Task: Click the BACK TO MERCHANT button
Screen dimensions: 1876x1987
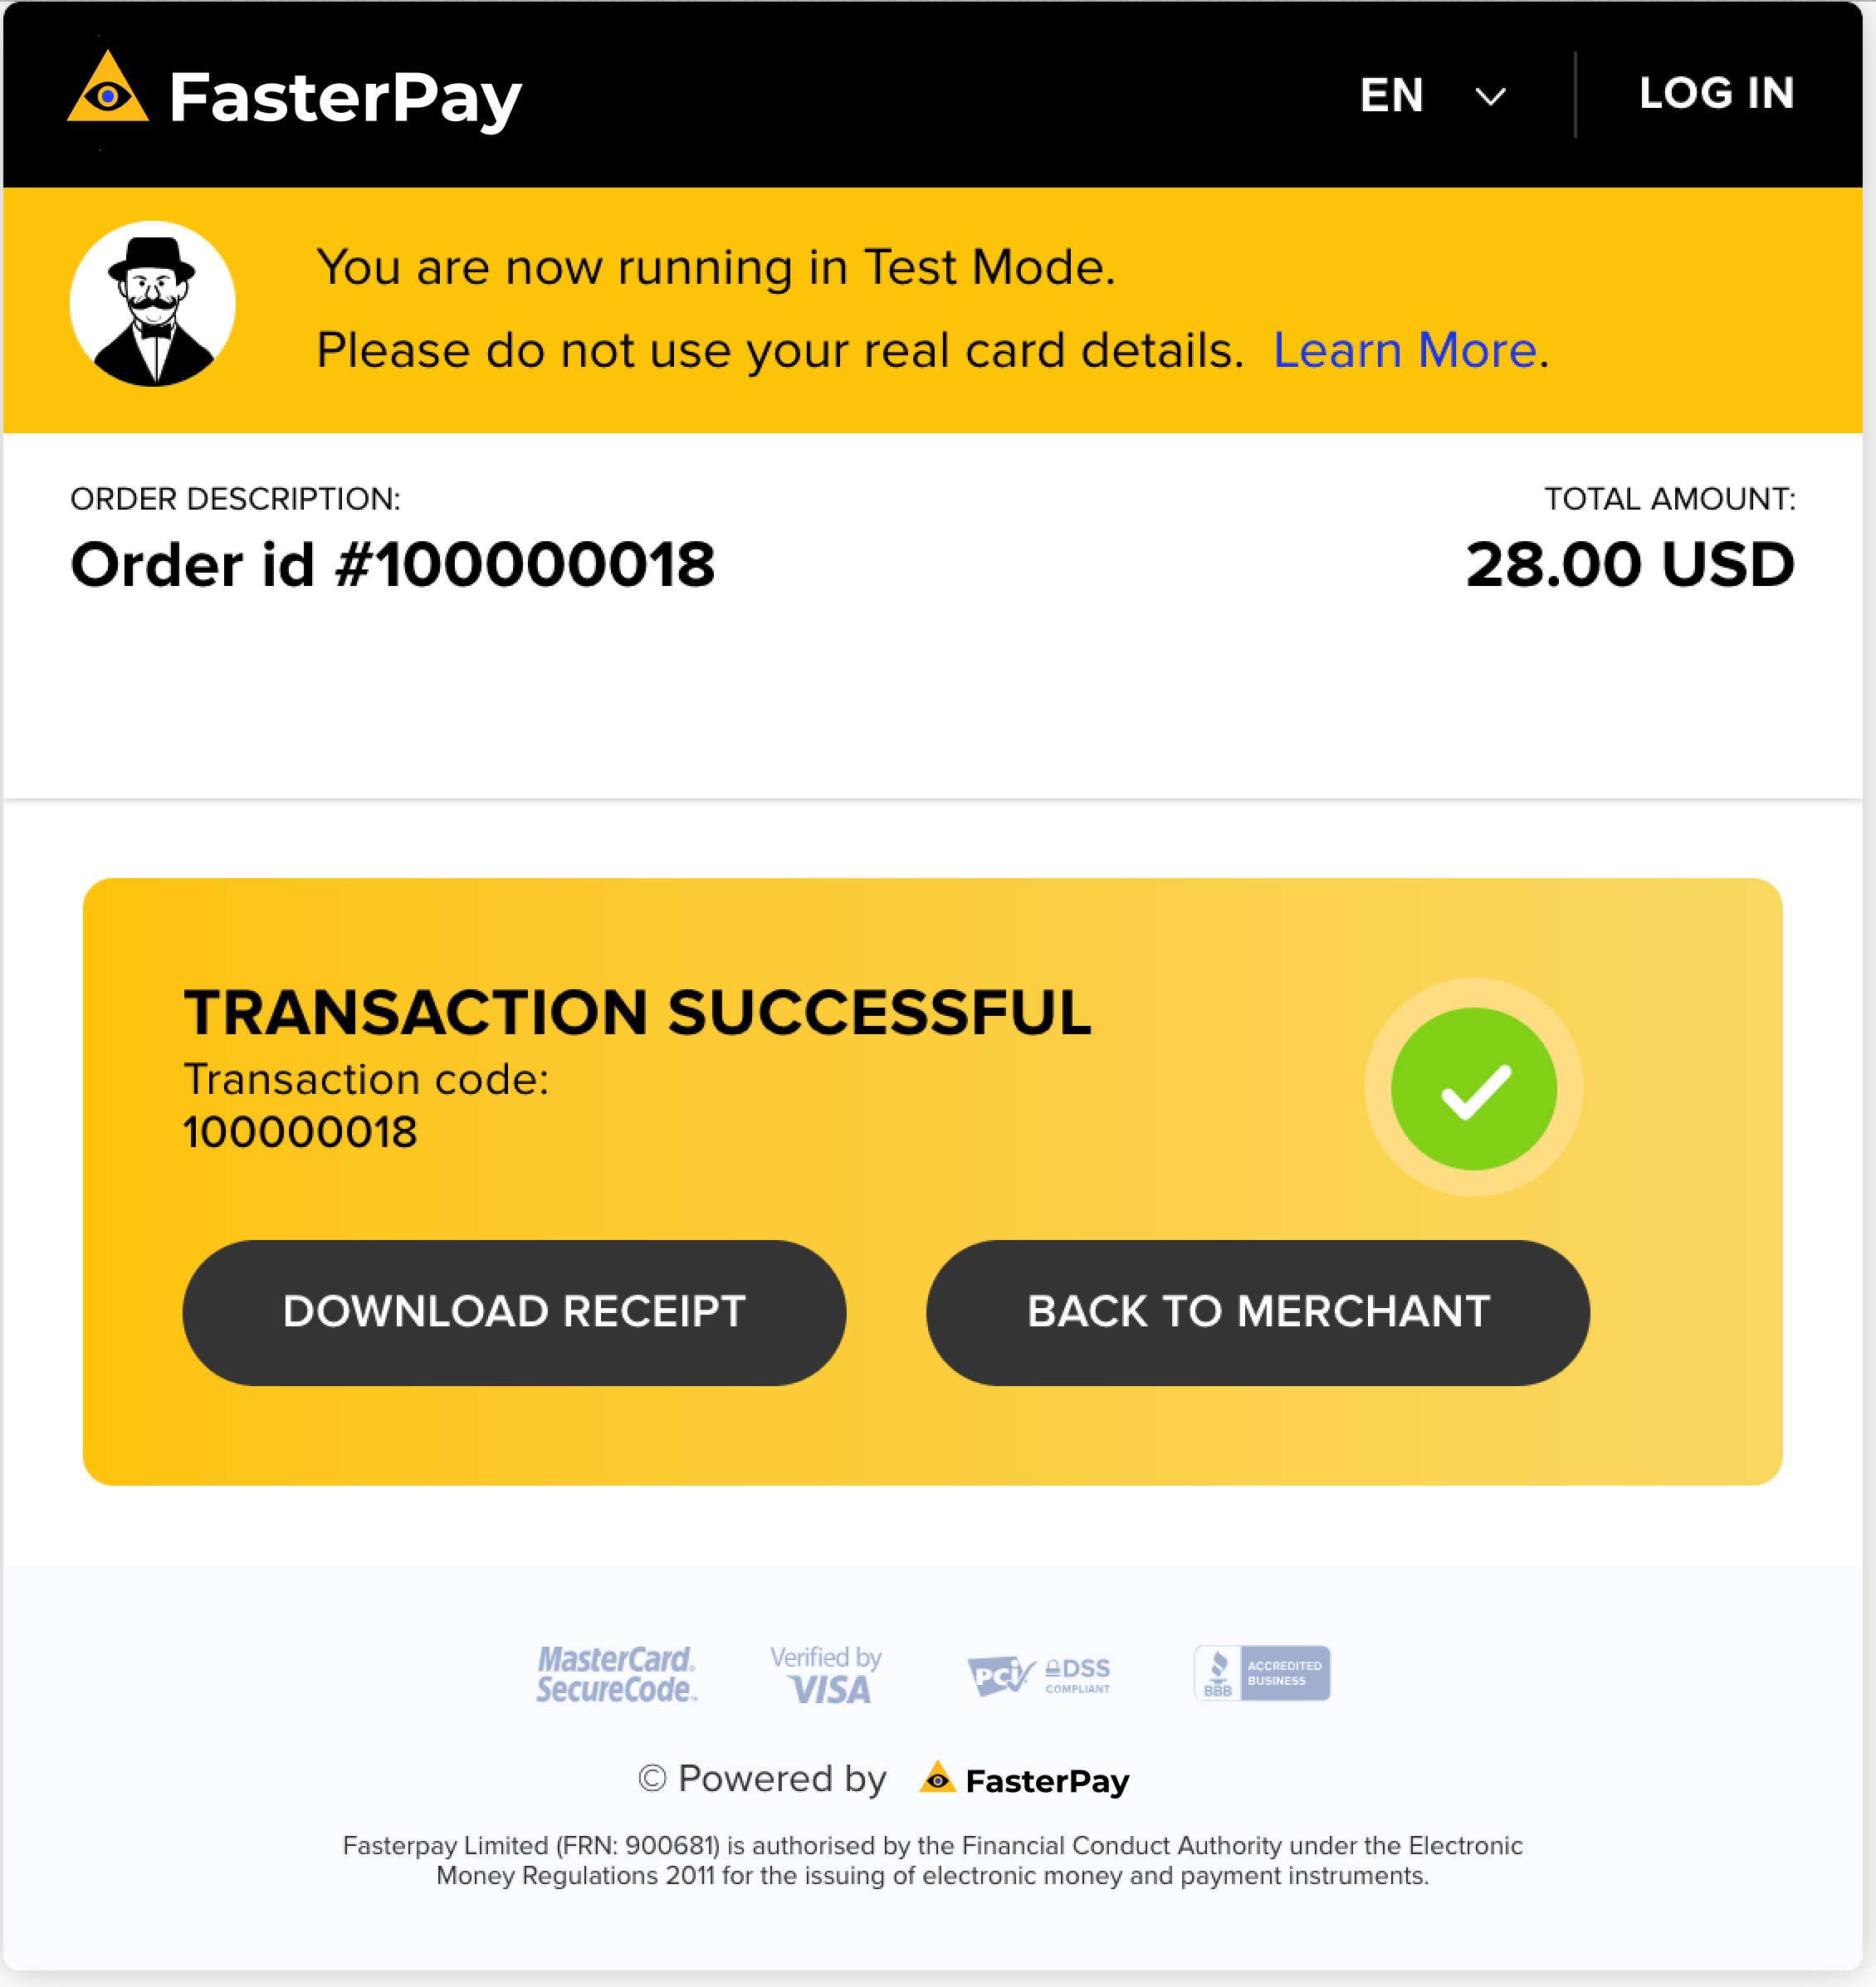Action: 1259,1310
